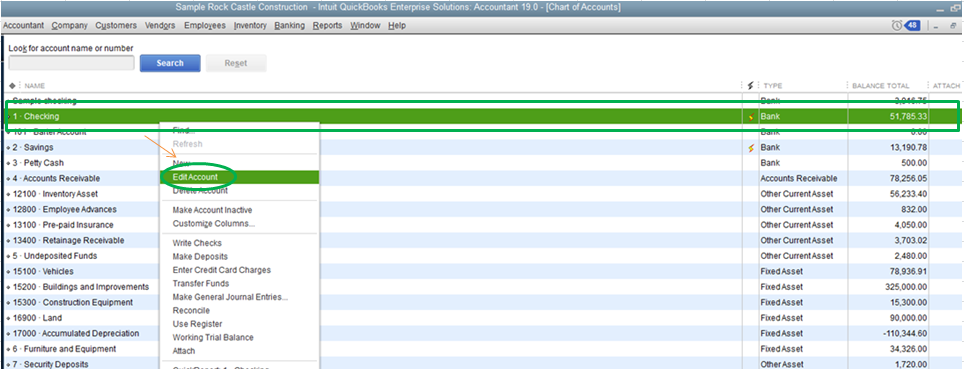Open the Help menu
Image resolution: width=964 pixels, height=369 pixels.
[x=397, y=26]
